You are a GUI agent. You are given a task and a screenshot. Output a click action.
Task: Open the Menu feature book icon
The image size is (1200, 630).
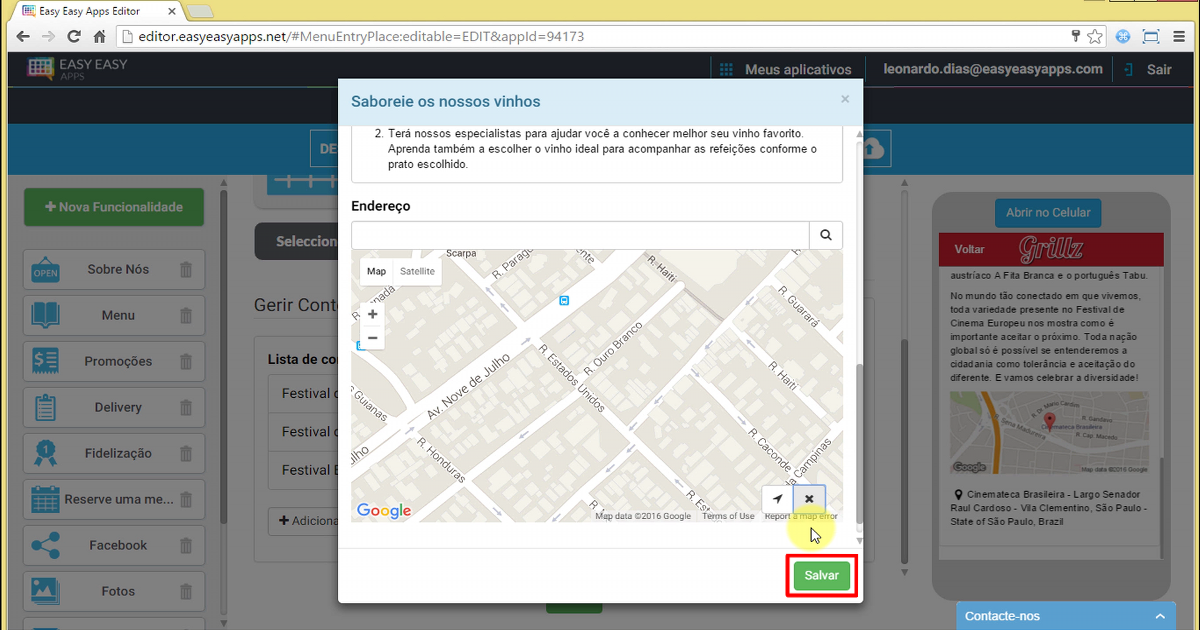(45, 315)
